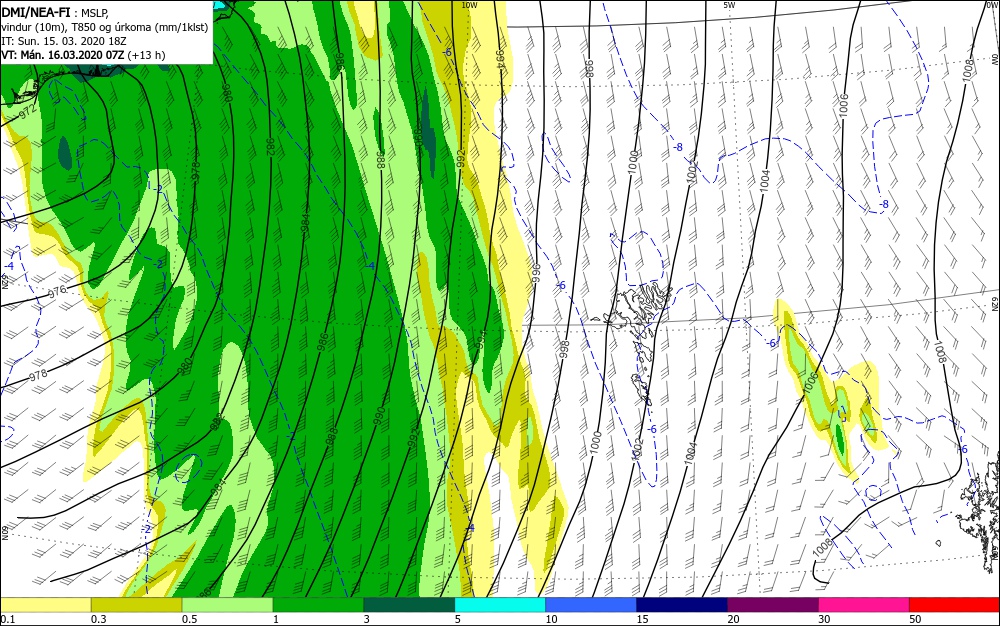This screenshot has height=626, width=1000.
Task: Click the "30" legend value
Action: [824, 619]
